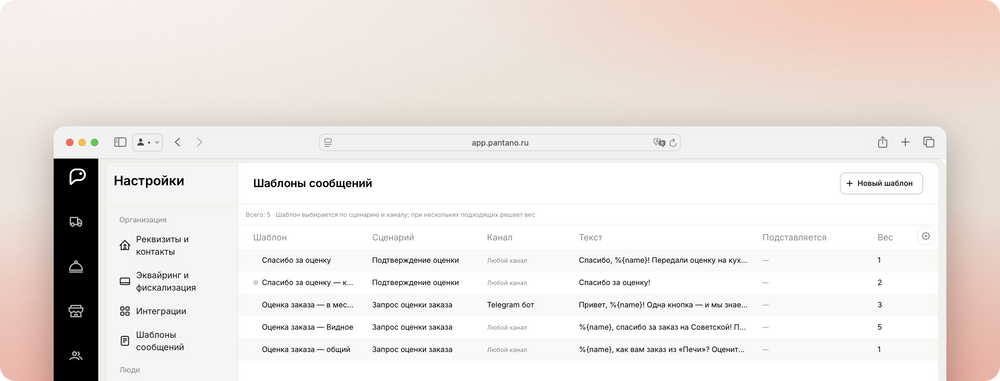Open the template Оценка заказа — в мес…
This screenshot has height=381, width=1000.
pyautogui.click(x=307, y=305)
